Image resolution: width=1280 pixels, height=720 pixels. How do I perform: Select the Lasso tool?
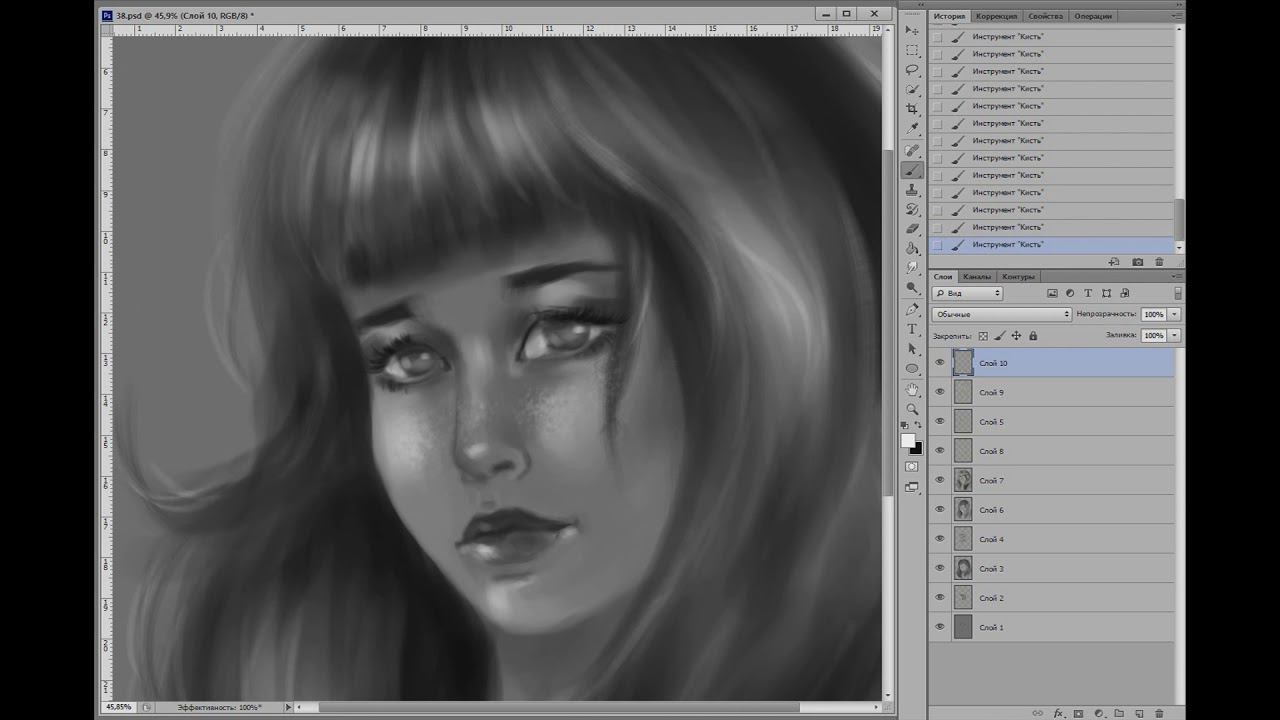click(912, 70)
